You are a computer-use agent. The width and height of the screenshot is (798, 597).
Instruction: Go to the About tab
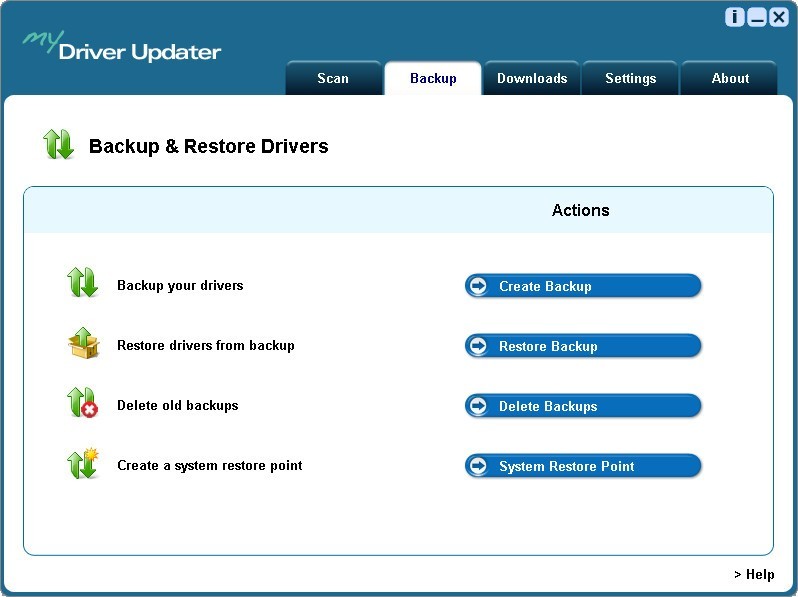click(x=730, y=78)
